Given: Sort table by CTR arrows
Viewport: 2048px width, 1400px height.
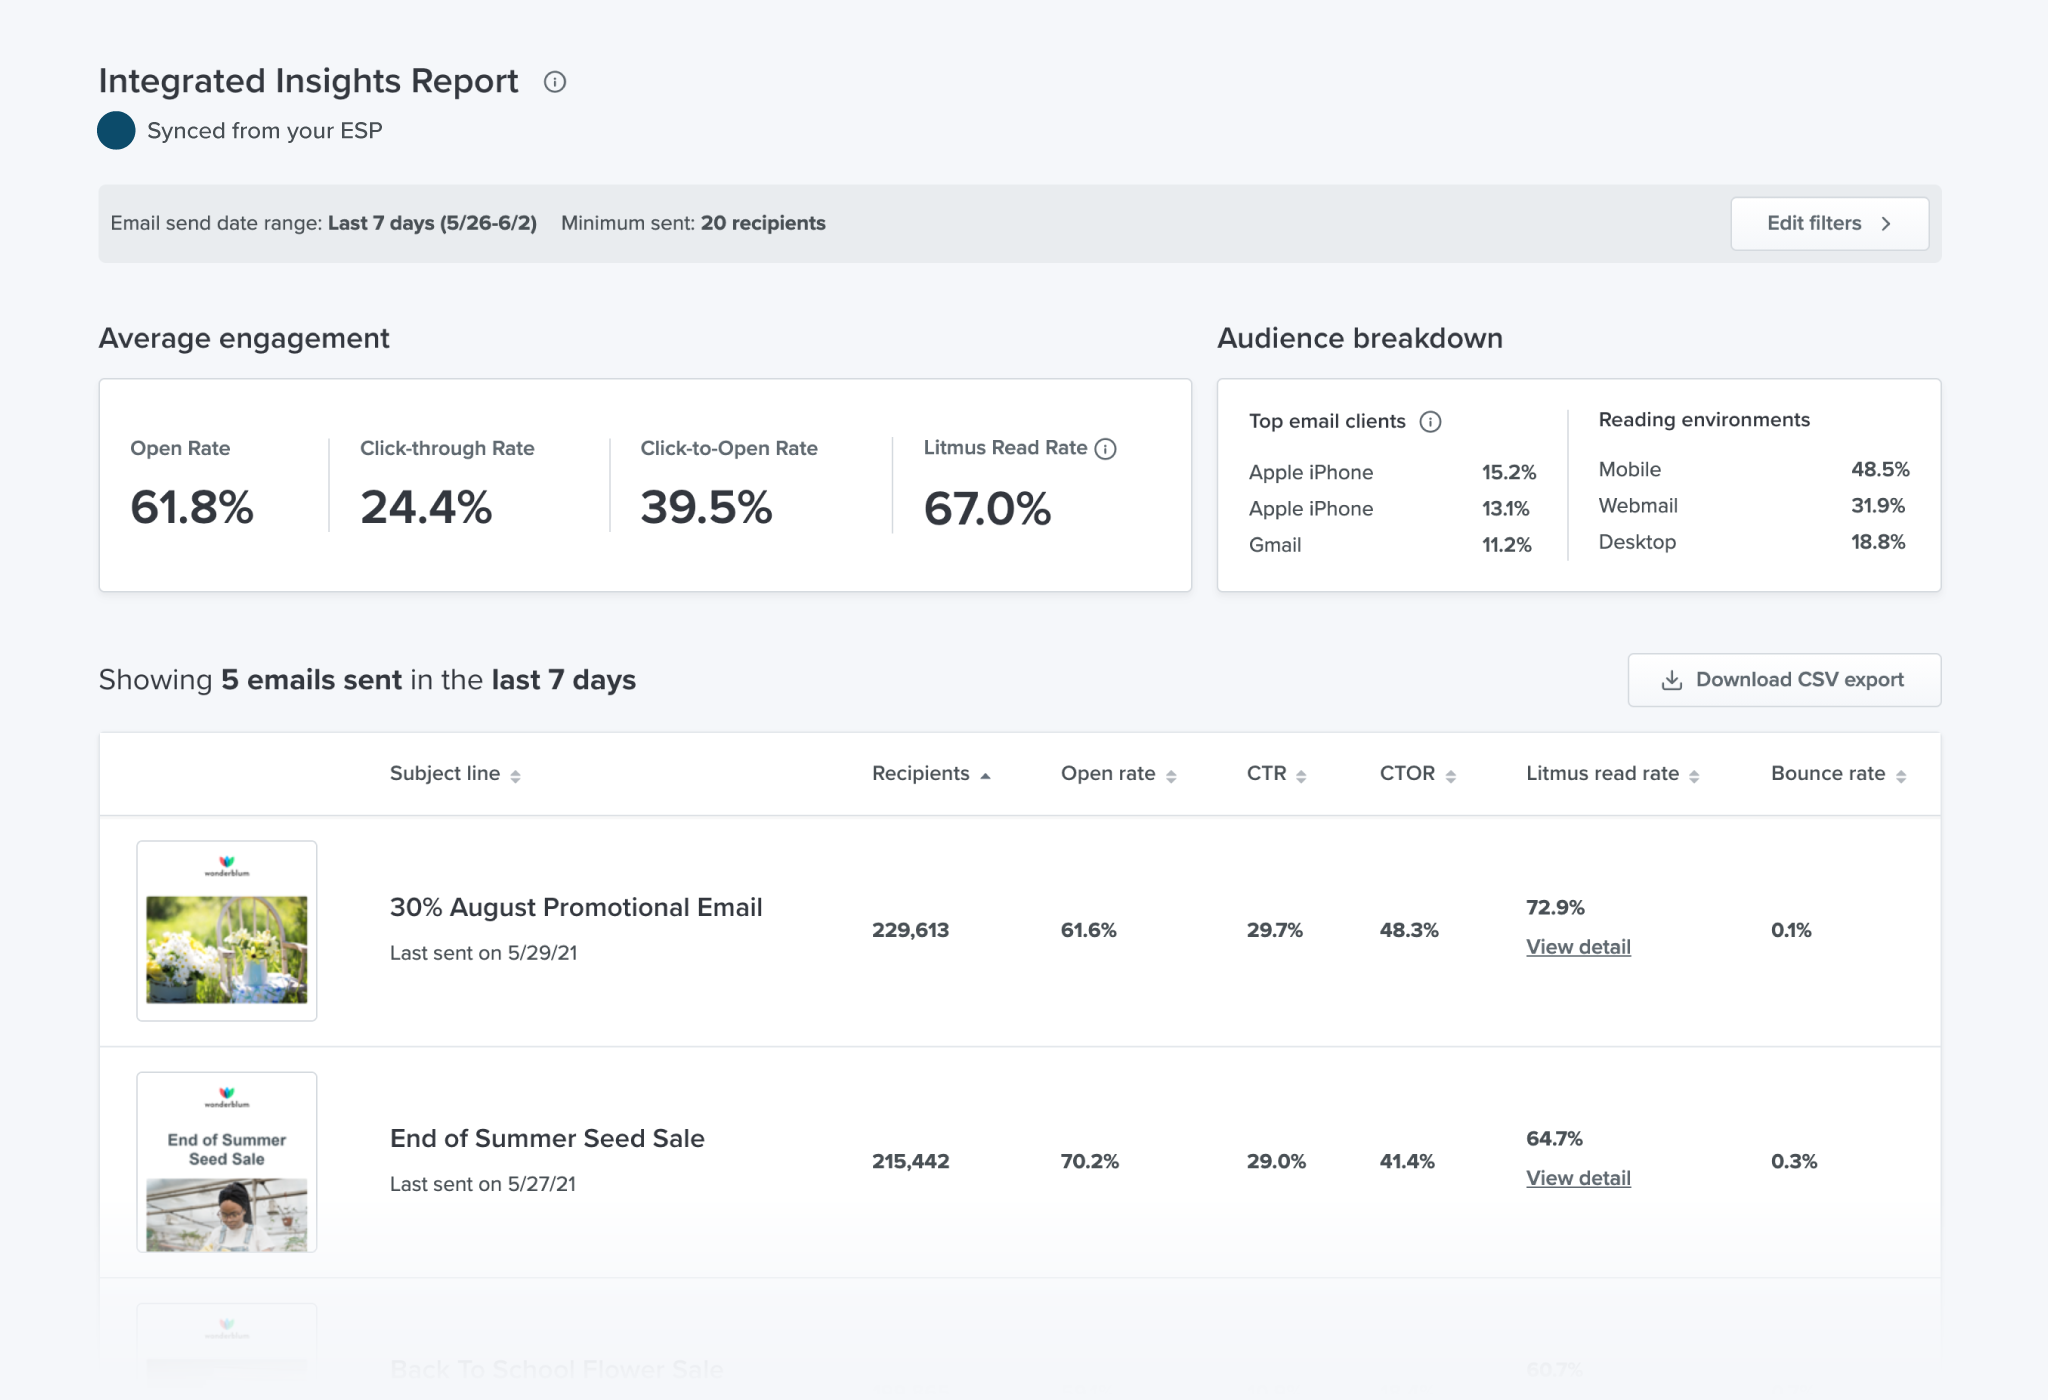Looking at the screenshot, I should [1301, 776].
